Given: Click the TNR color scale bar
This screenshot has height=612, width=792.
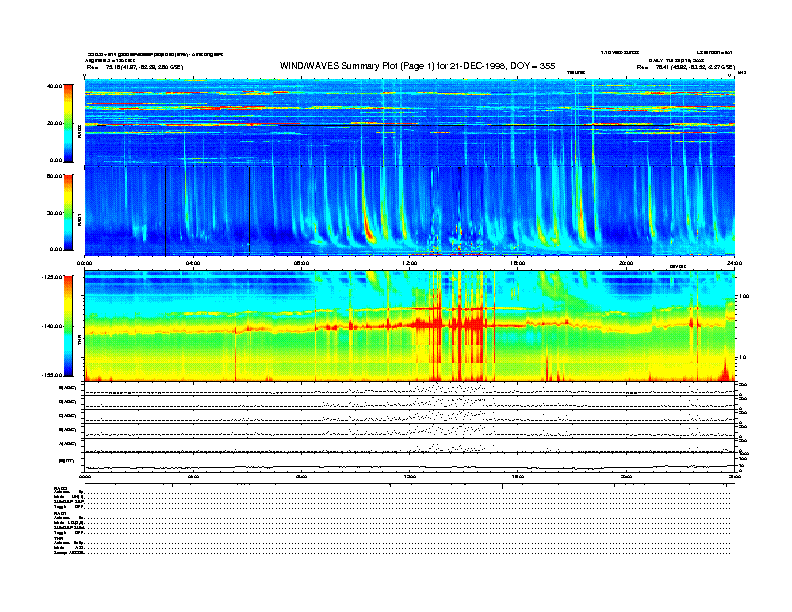Looking at the screenshot, I should (68, 326).
